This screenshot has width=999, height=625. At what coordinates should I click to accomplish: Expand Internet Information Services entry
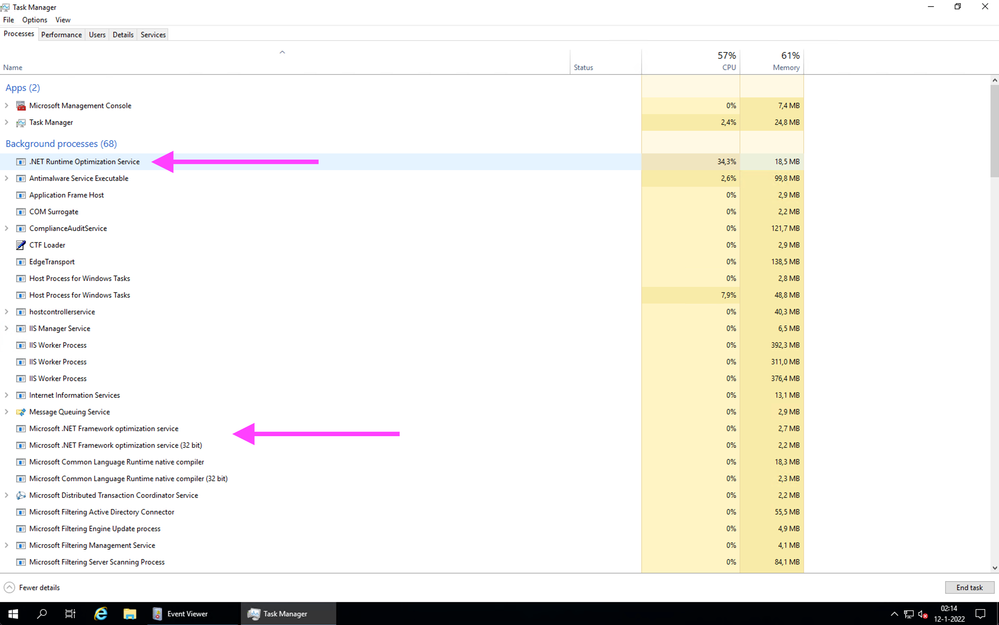click(x=6, y=395)
